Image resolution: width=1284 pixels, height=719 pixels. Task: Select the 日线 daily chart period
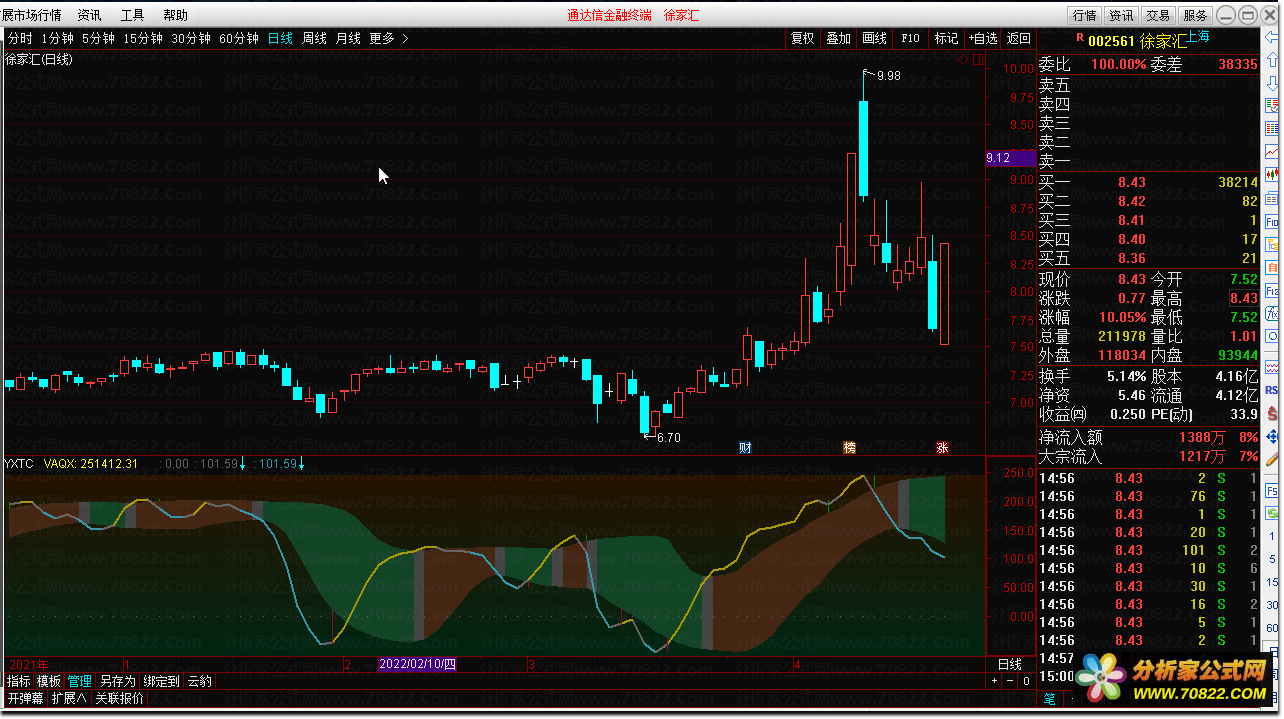point(280,38)
